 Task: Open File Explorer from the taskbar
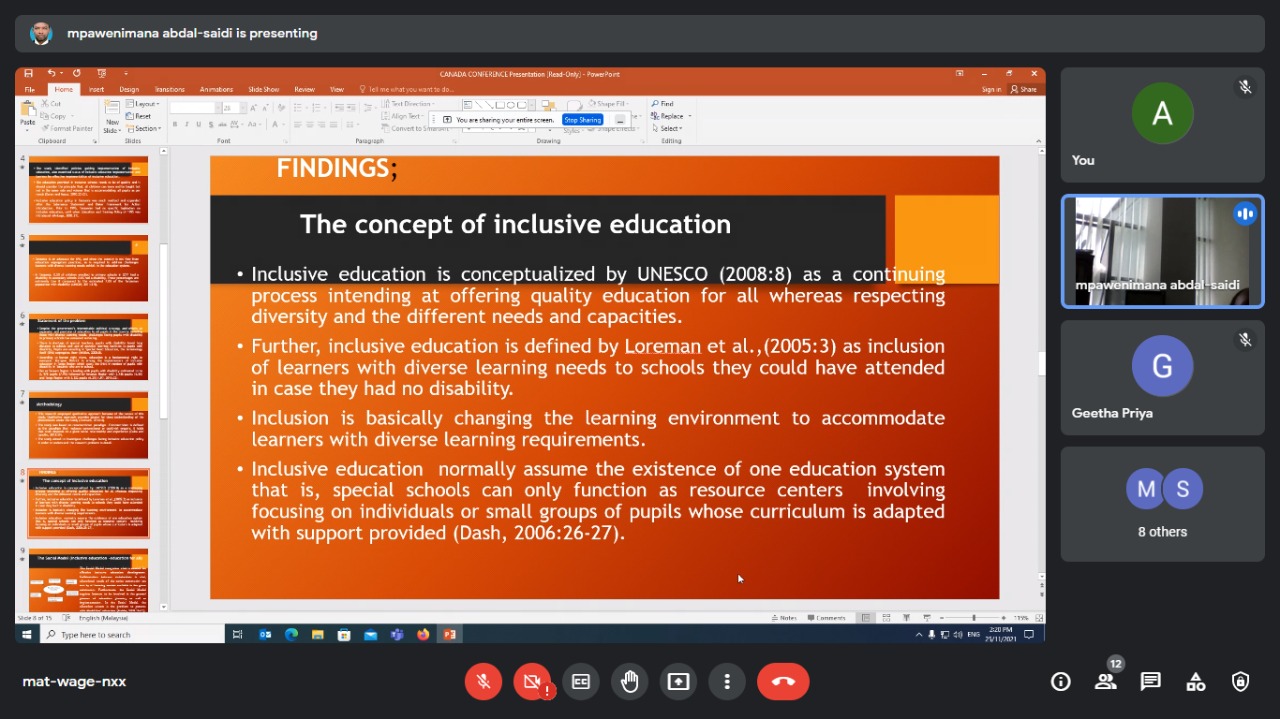tap(318, 634)
